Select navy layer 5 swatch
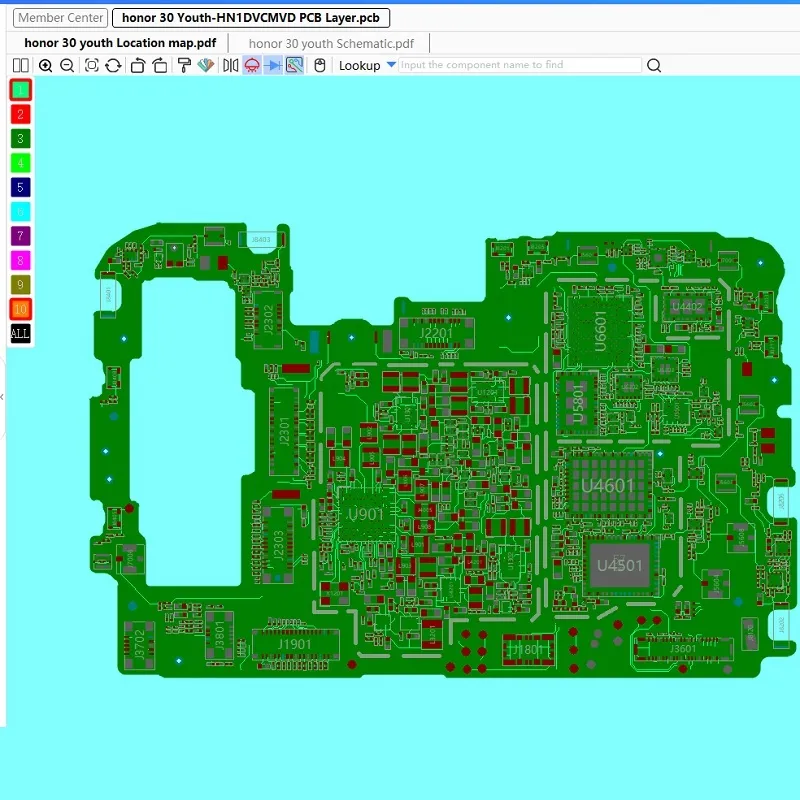Screen dimensions: 800x800 click(20, 187)
